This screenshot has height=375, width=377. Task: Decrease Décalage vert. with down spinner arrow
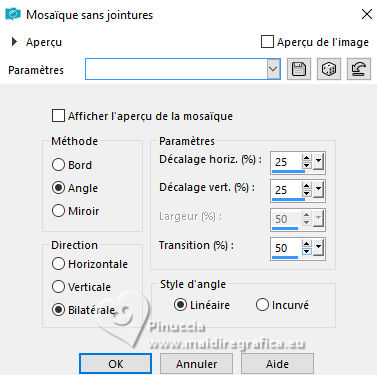pos(306,194)
